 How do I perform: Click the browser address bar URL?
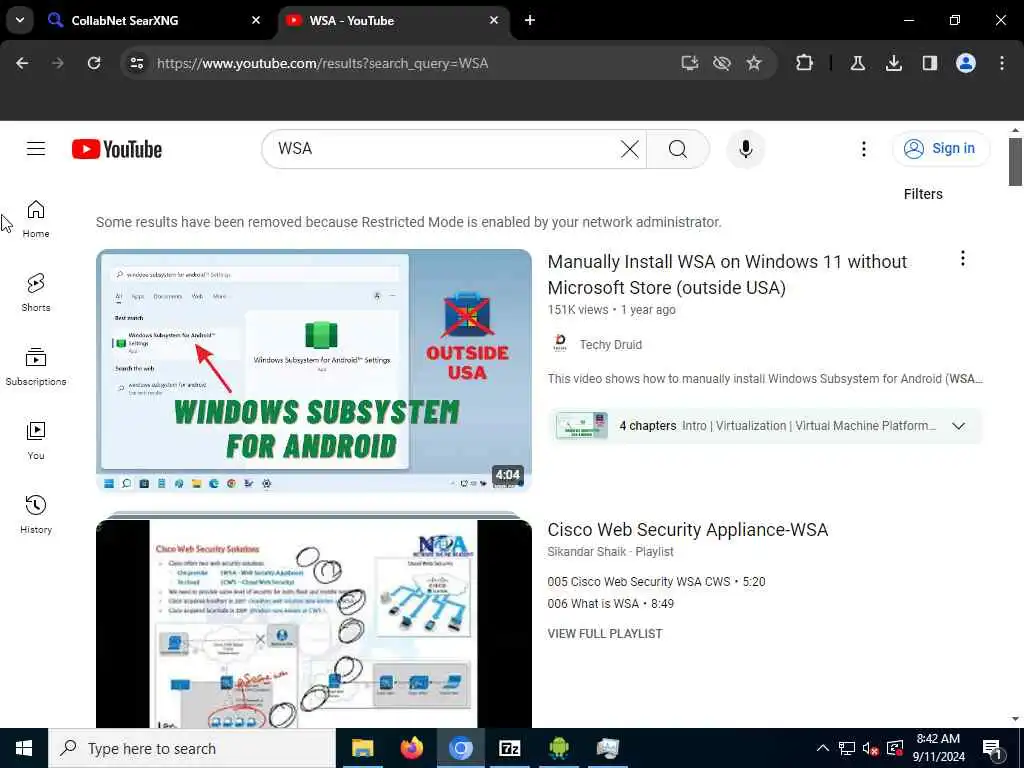click(x=322, y=63)
